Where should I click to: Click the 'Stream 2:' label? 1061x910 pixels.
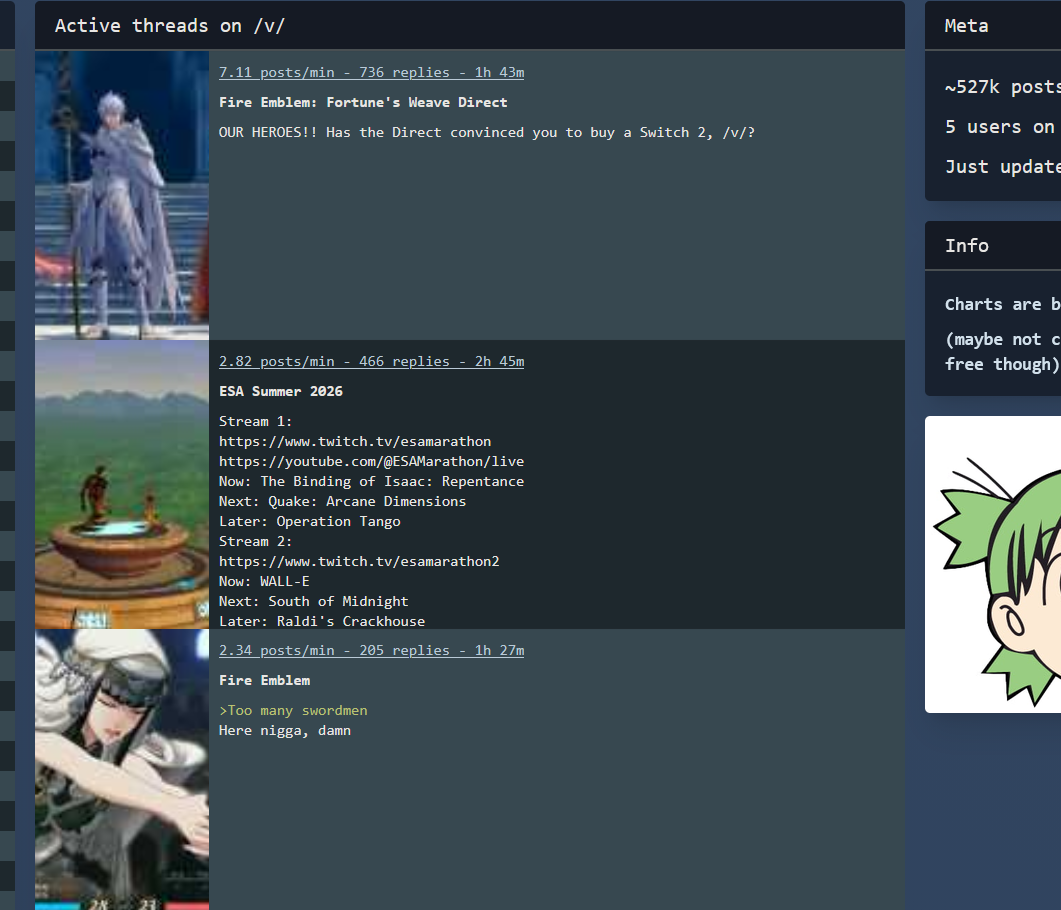pos(255,541)
